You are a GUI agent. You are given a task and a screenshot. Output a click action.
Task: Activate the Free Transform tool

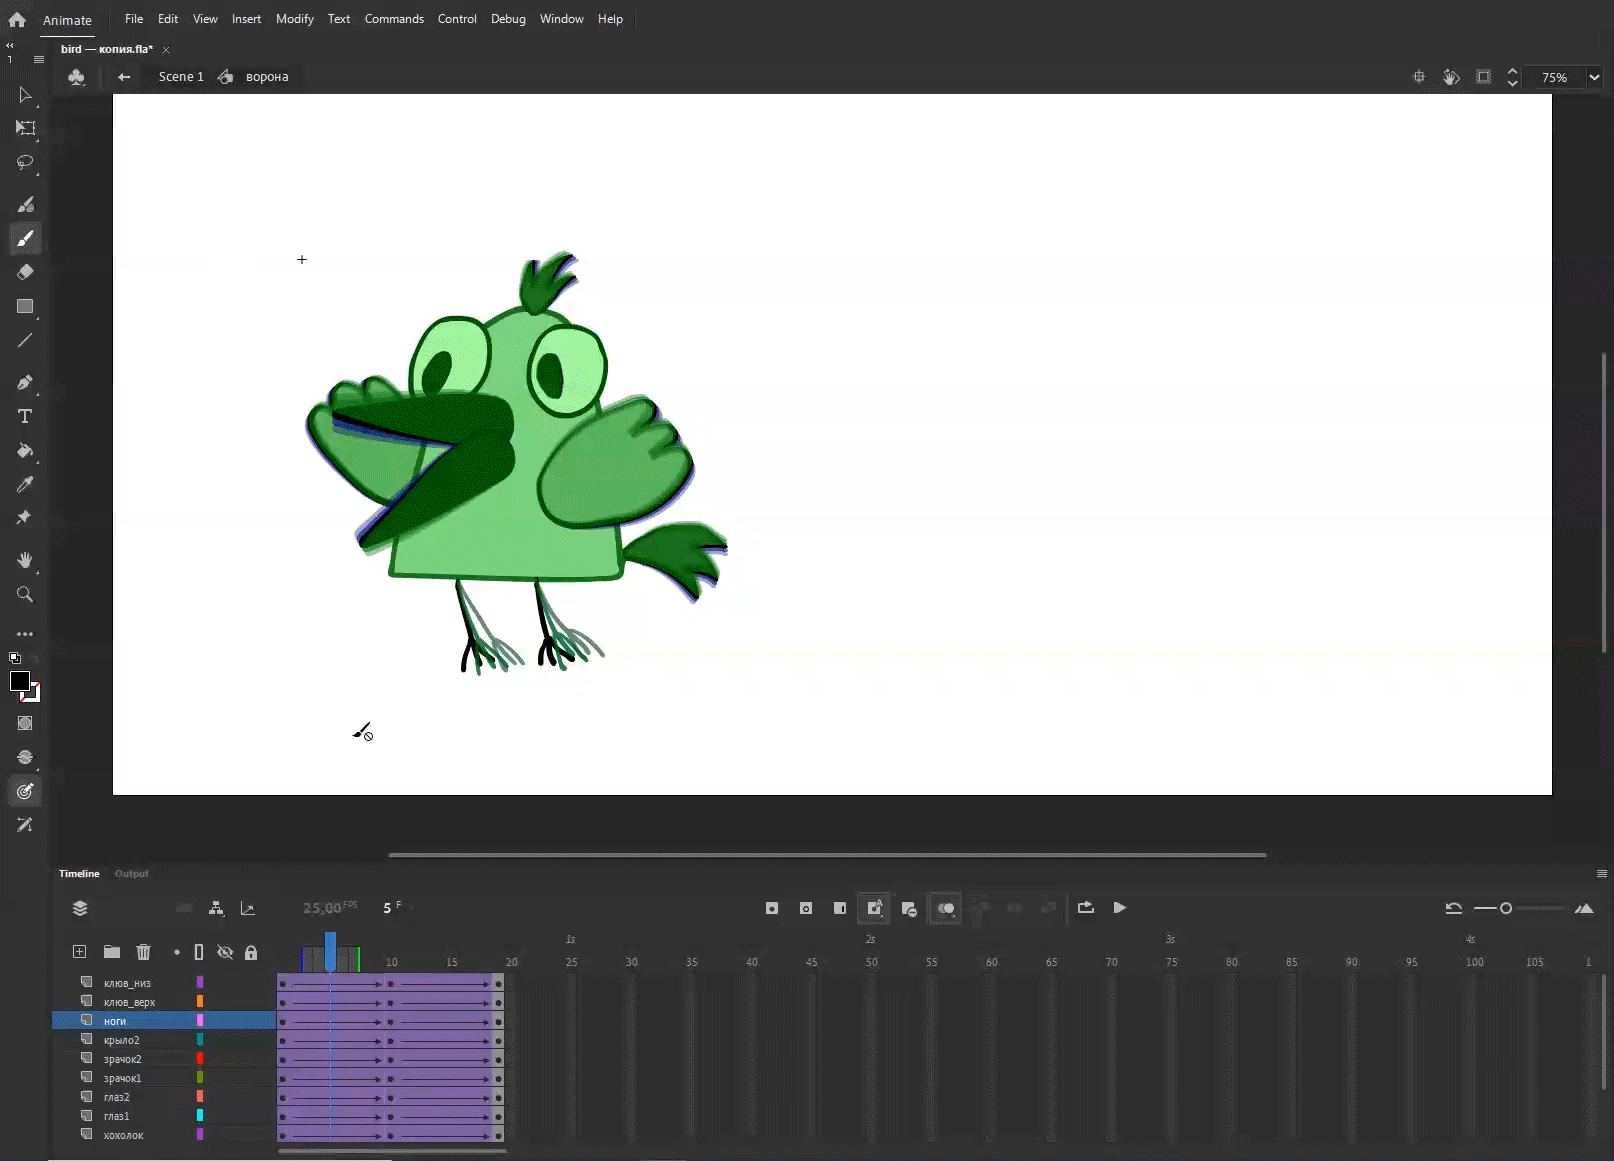(x=25, y=128)
